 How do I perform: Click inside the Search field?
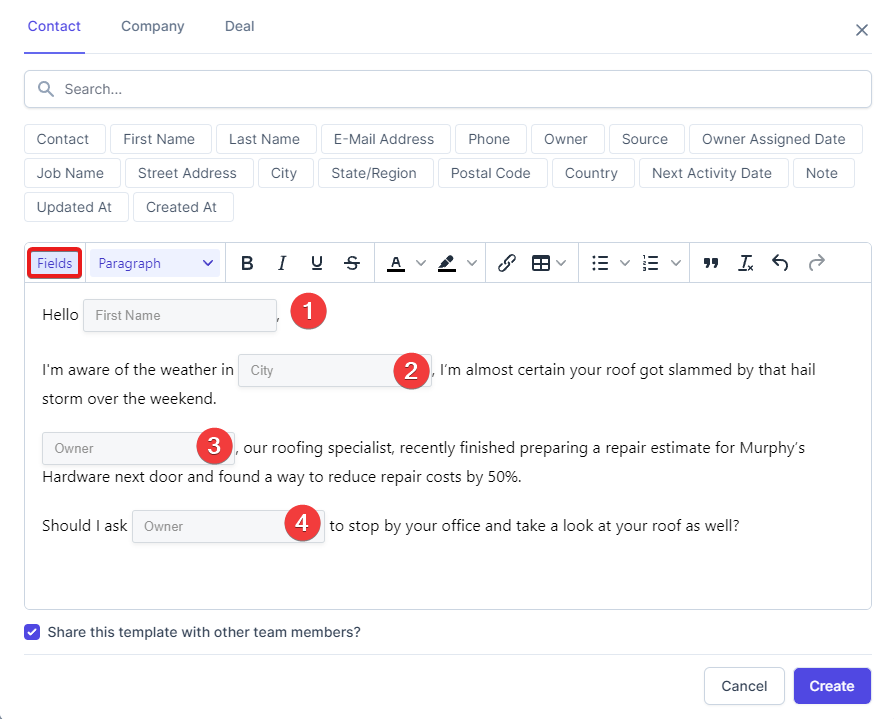click(448, 89)
